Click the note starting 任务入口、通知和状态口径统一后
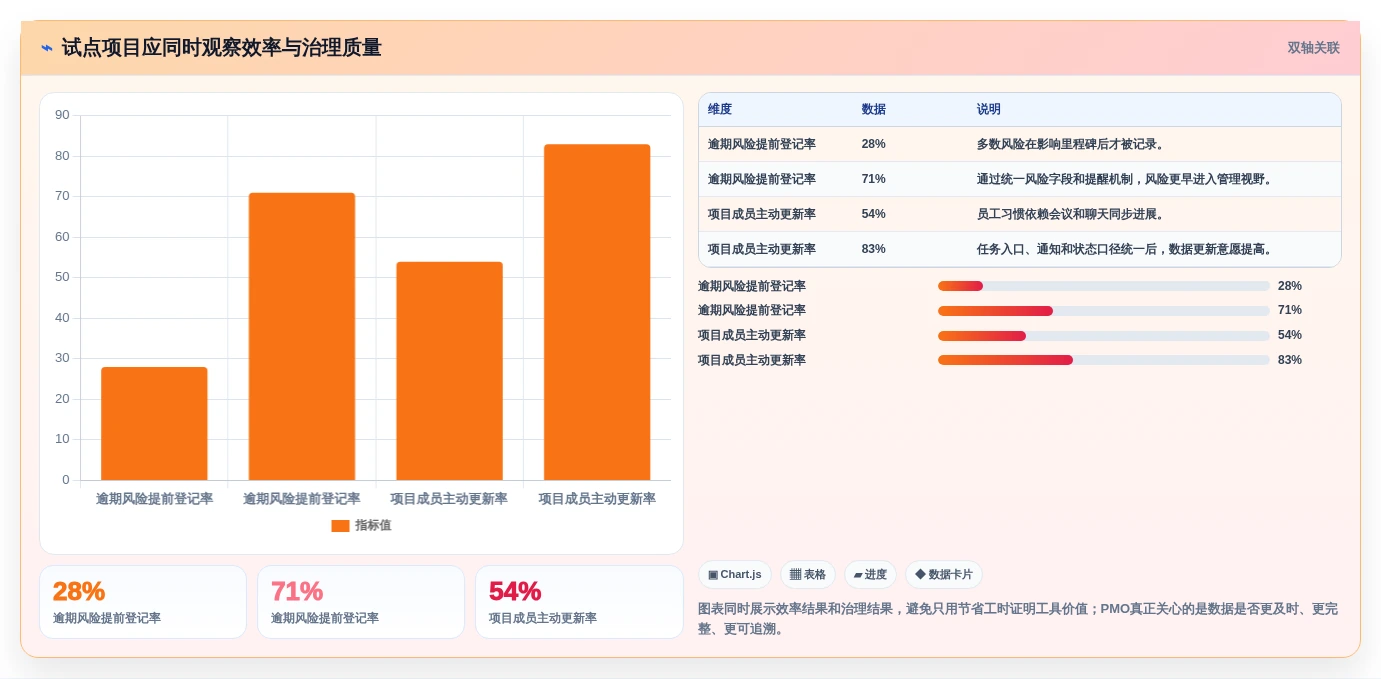The image size is (1381, 679). point(1126,249)
